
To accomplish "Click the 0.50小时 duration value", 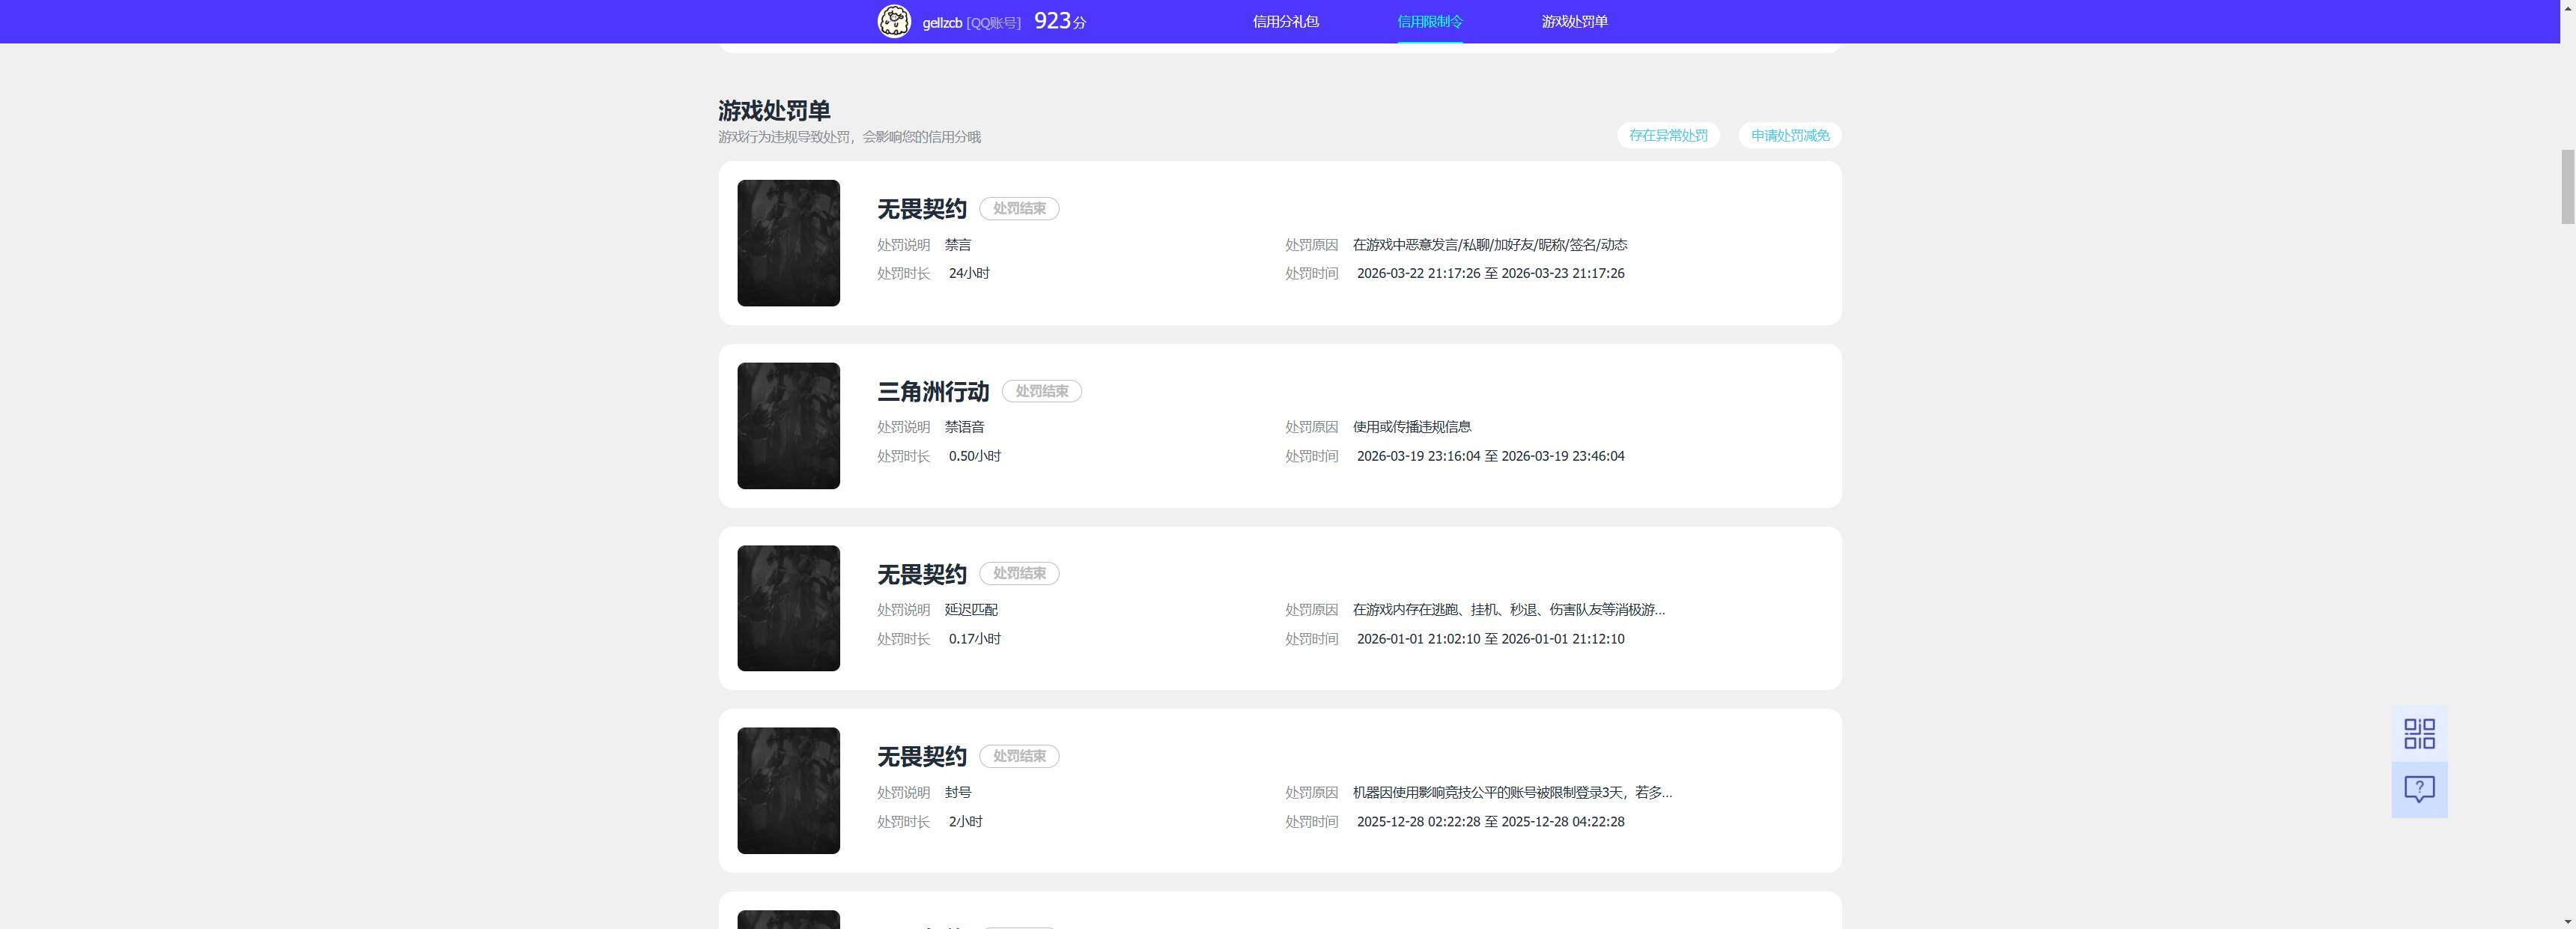I will pyautogui.click(x=975, y=456).
